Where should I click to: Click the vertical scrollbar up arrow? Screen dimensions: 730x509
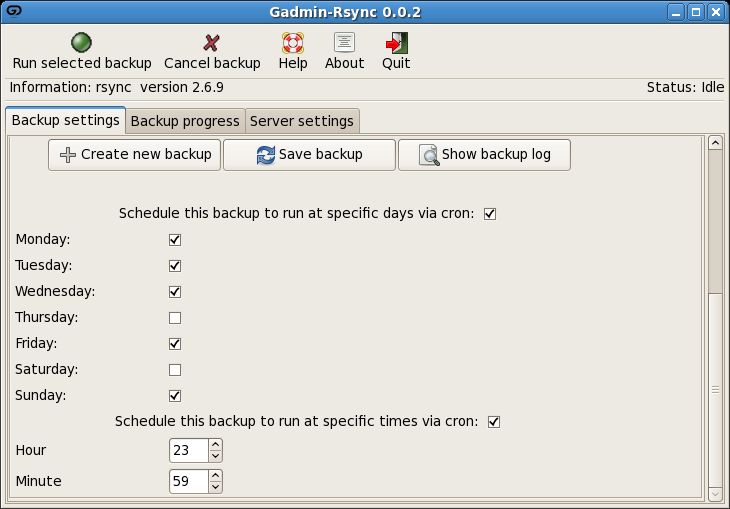716,143
